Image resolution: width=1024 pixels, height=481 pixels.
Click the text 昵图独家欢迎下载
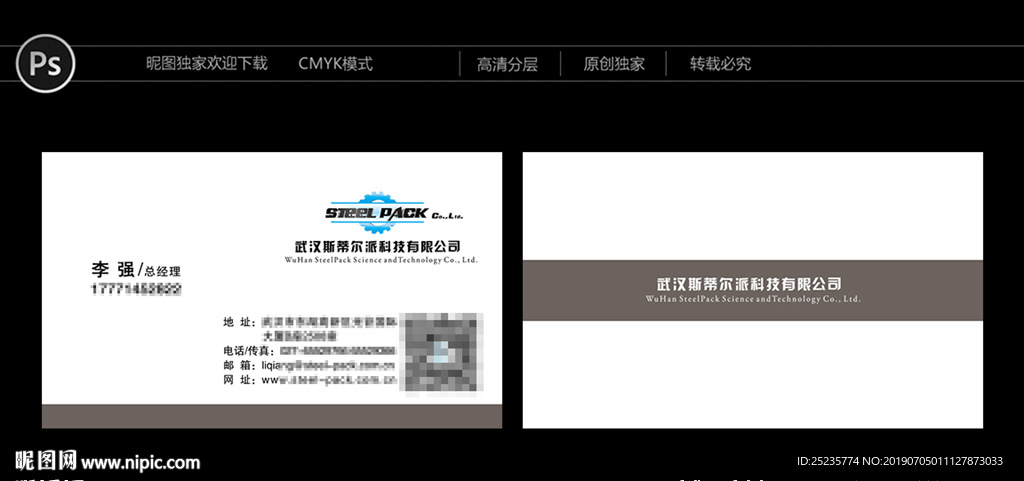click(x=206, y=63)
